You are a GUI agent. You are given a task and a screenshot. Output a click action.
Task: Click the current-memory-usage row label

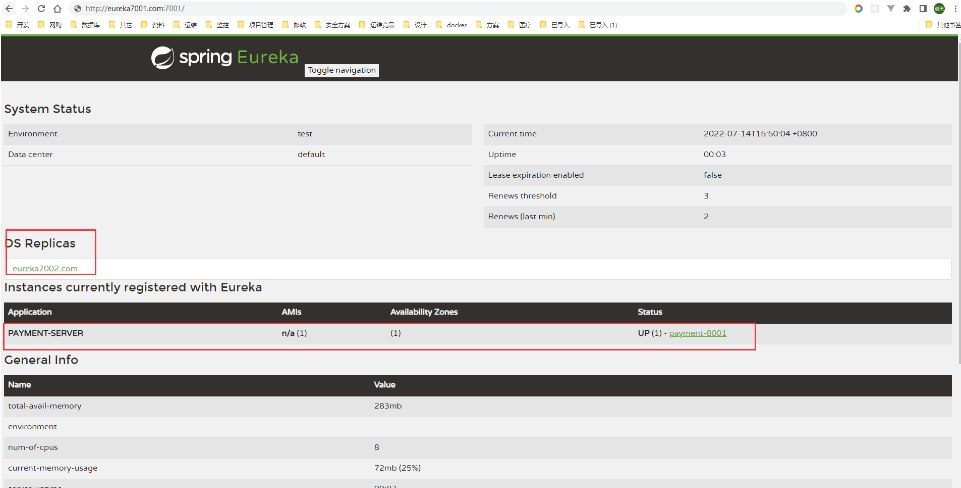pyautogui.click(x=53, y=468)
